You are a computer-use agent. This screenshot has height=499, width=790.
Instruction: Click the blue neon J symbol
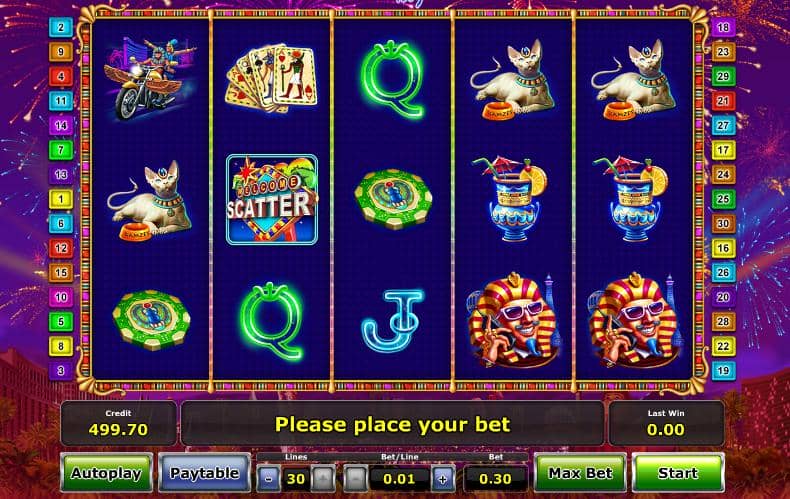pyautogui.click(x=393, y=320)
